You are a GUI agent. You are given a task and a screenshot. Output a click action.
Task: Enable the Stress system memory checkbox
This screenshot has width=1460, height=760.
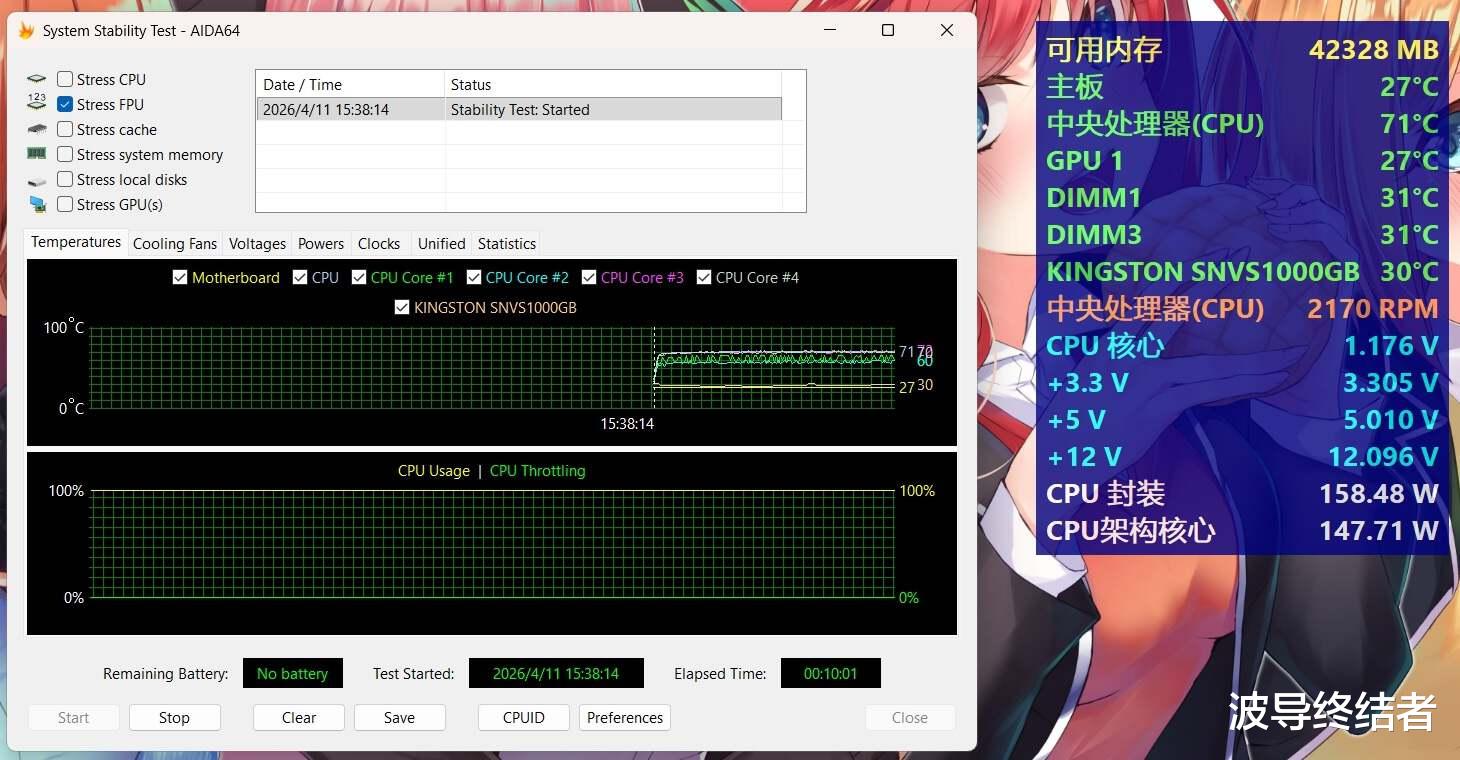65,154
